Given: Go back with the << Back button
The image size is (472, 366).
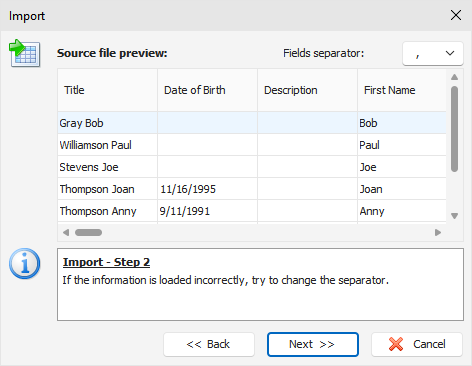Looking at the screenshot, I should click(x=209, y=344).
